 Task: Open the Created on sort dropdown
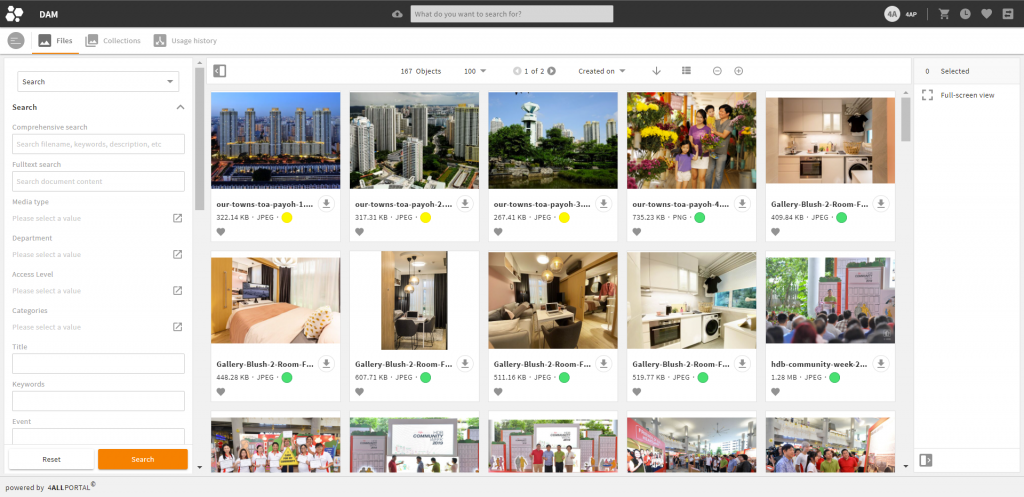pyautogui.click(x=601, y=71)
